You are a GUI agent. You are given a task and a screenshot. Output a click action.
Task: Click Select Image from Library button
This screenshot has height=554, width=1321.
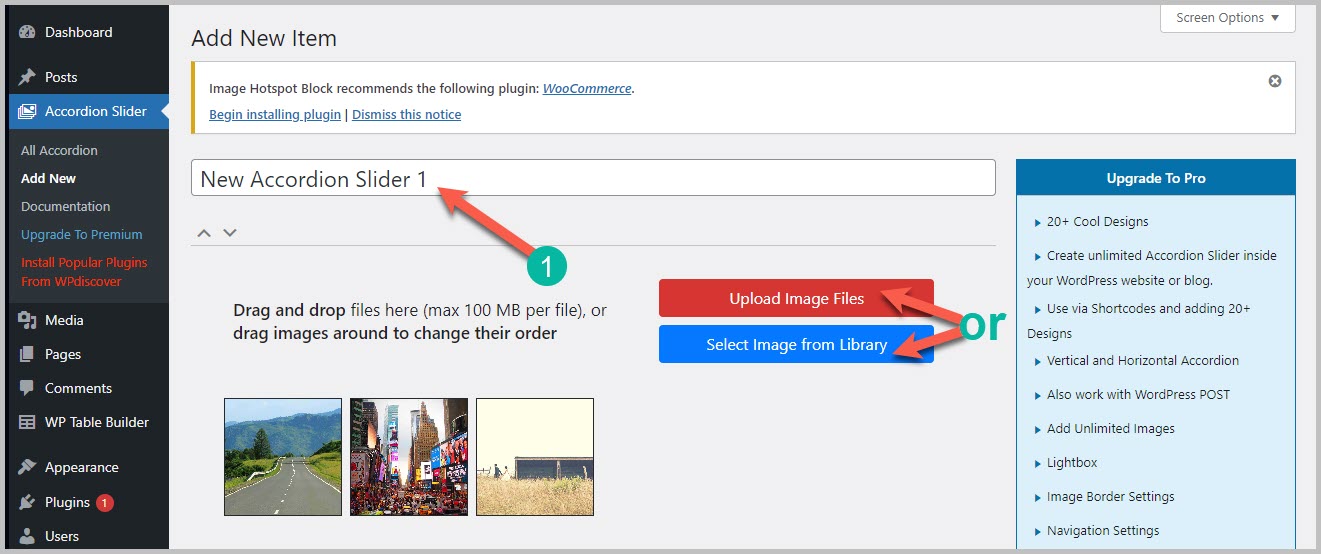796,344
